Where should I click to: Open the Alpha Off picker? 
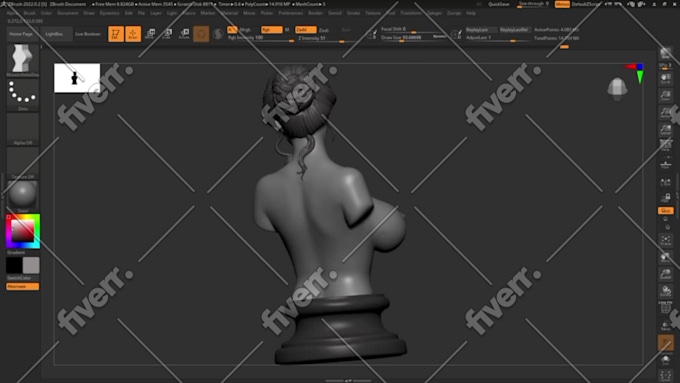pos(23,127)
